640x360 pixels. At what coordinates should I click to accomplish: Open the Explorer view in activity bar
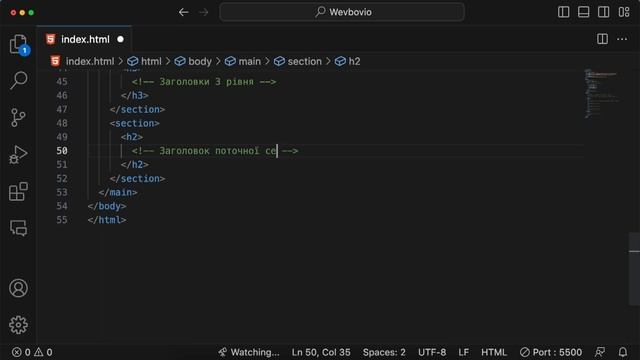(x=18, y=44)
